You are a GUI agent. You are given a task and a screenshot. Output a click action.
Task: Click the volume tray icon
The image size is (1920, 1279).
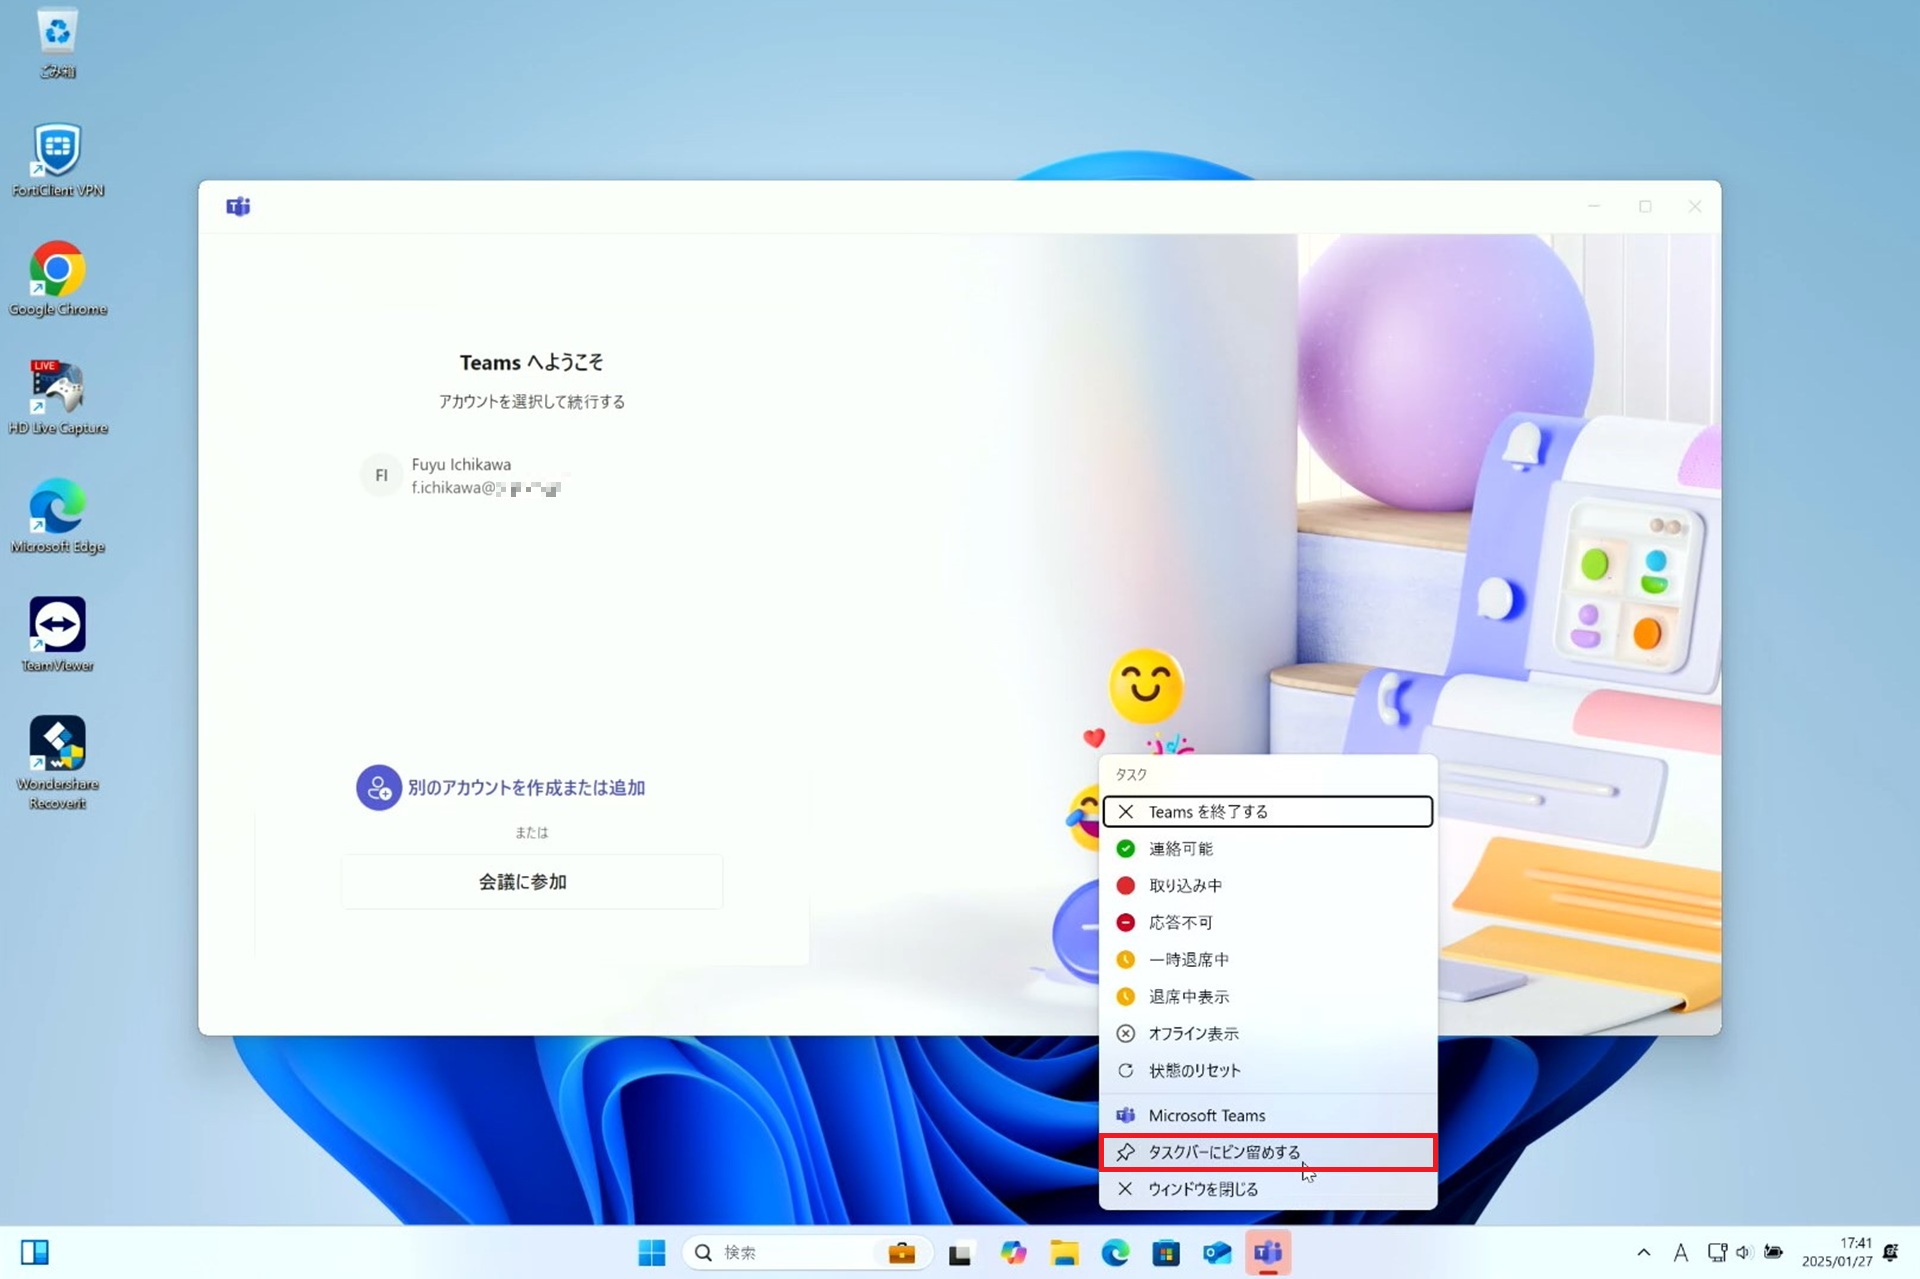point(1744,1252)
